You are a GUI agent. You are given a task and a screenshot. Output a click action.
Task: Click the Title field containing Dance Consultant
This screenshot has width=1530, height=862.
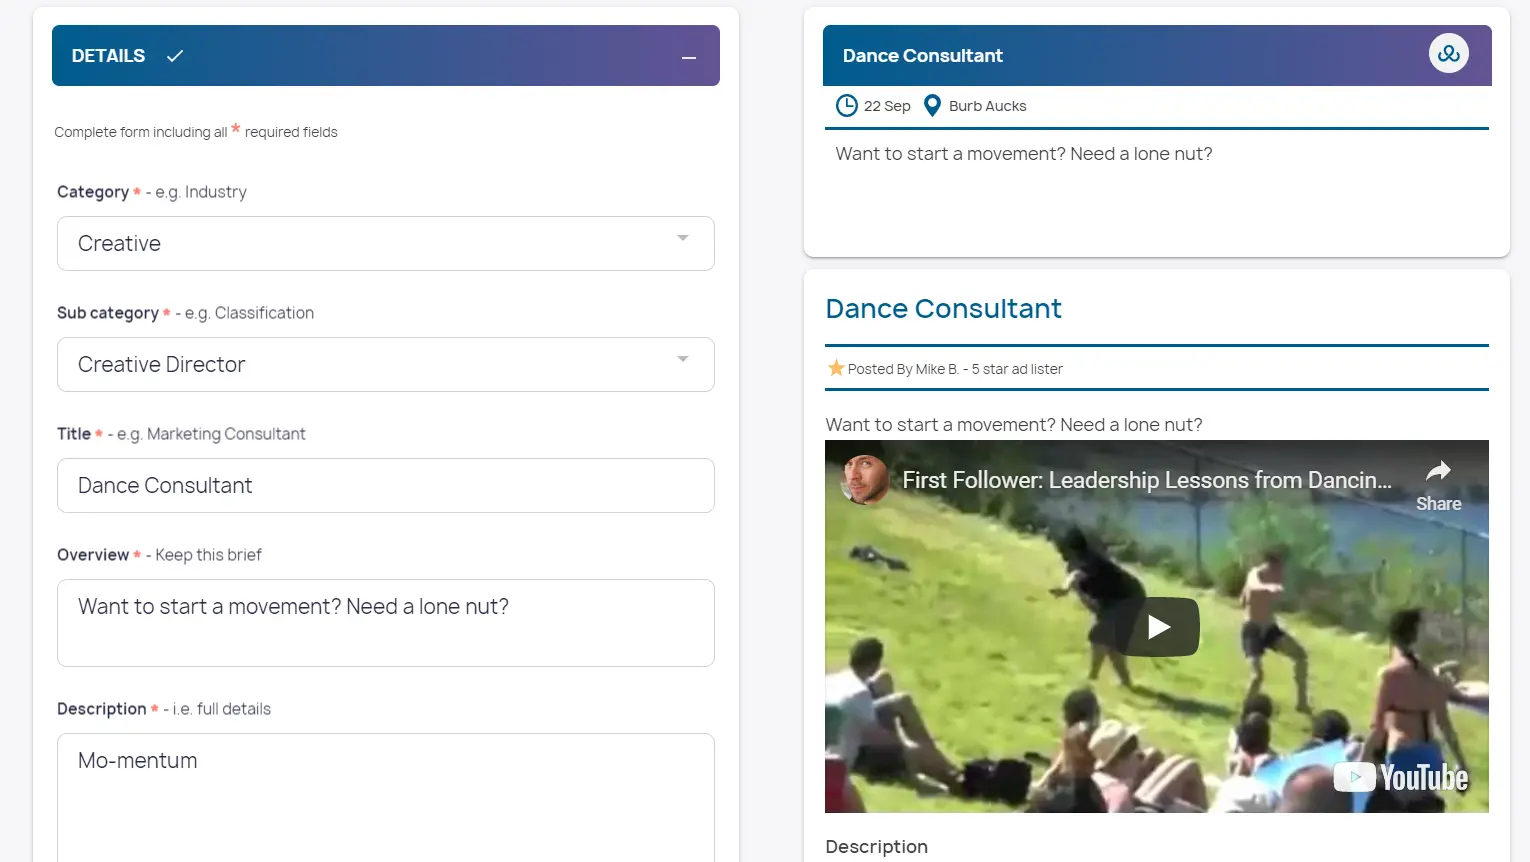point(385,485)
